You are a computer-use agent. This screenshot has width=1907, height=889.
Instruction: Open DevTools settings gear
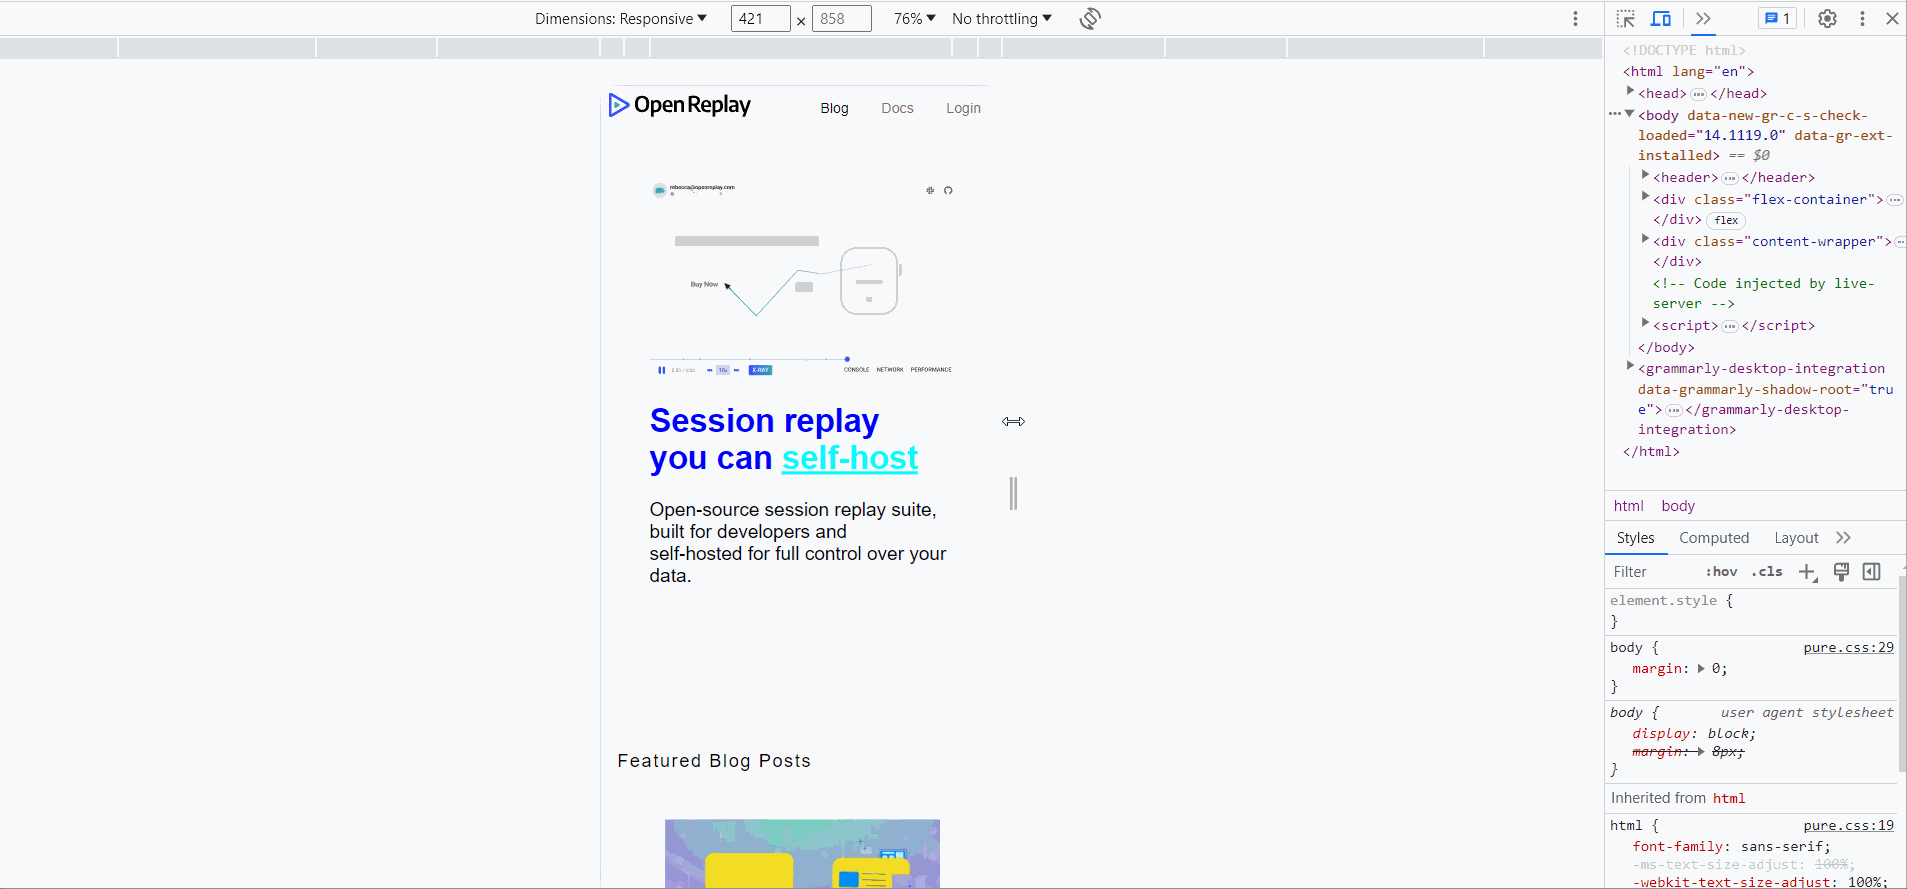pyautogui.click(x=1827, y=19)
